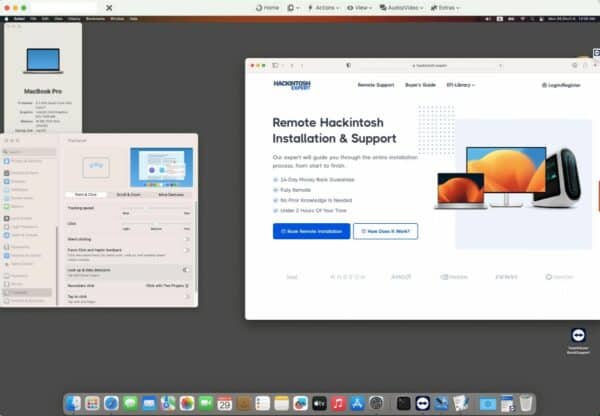Open Secondary click dropdown

tap(167, 286)
